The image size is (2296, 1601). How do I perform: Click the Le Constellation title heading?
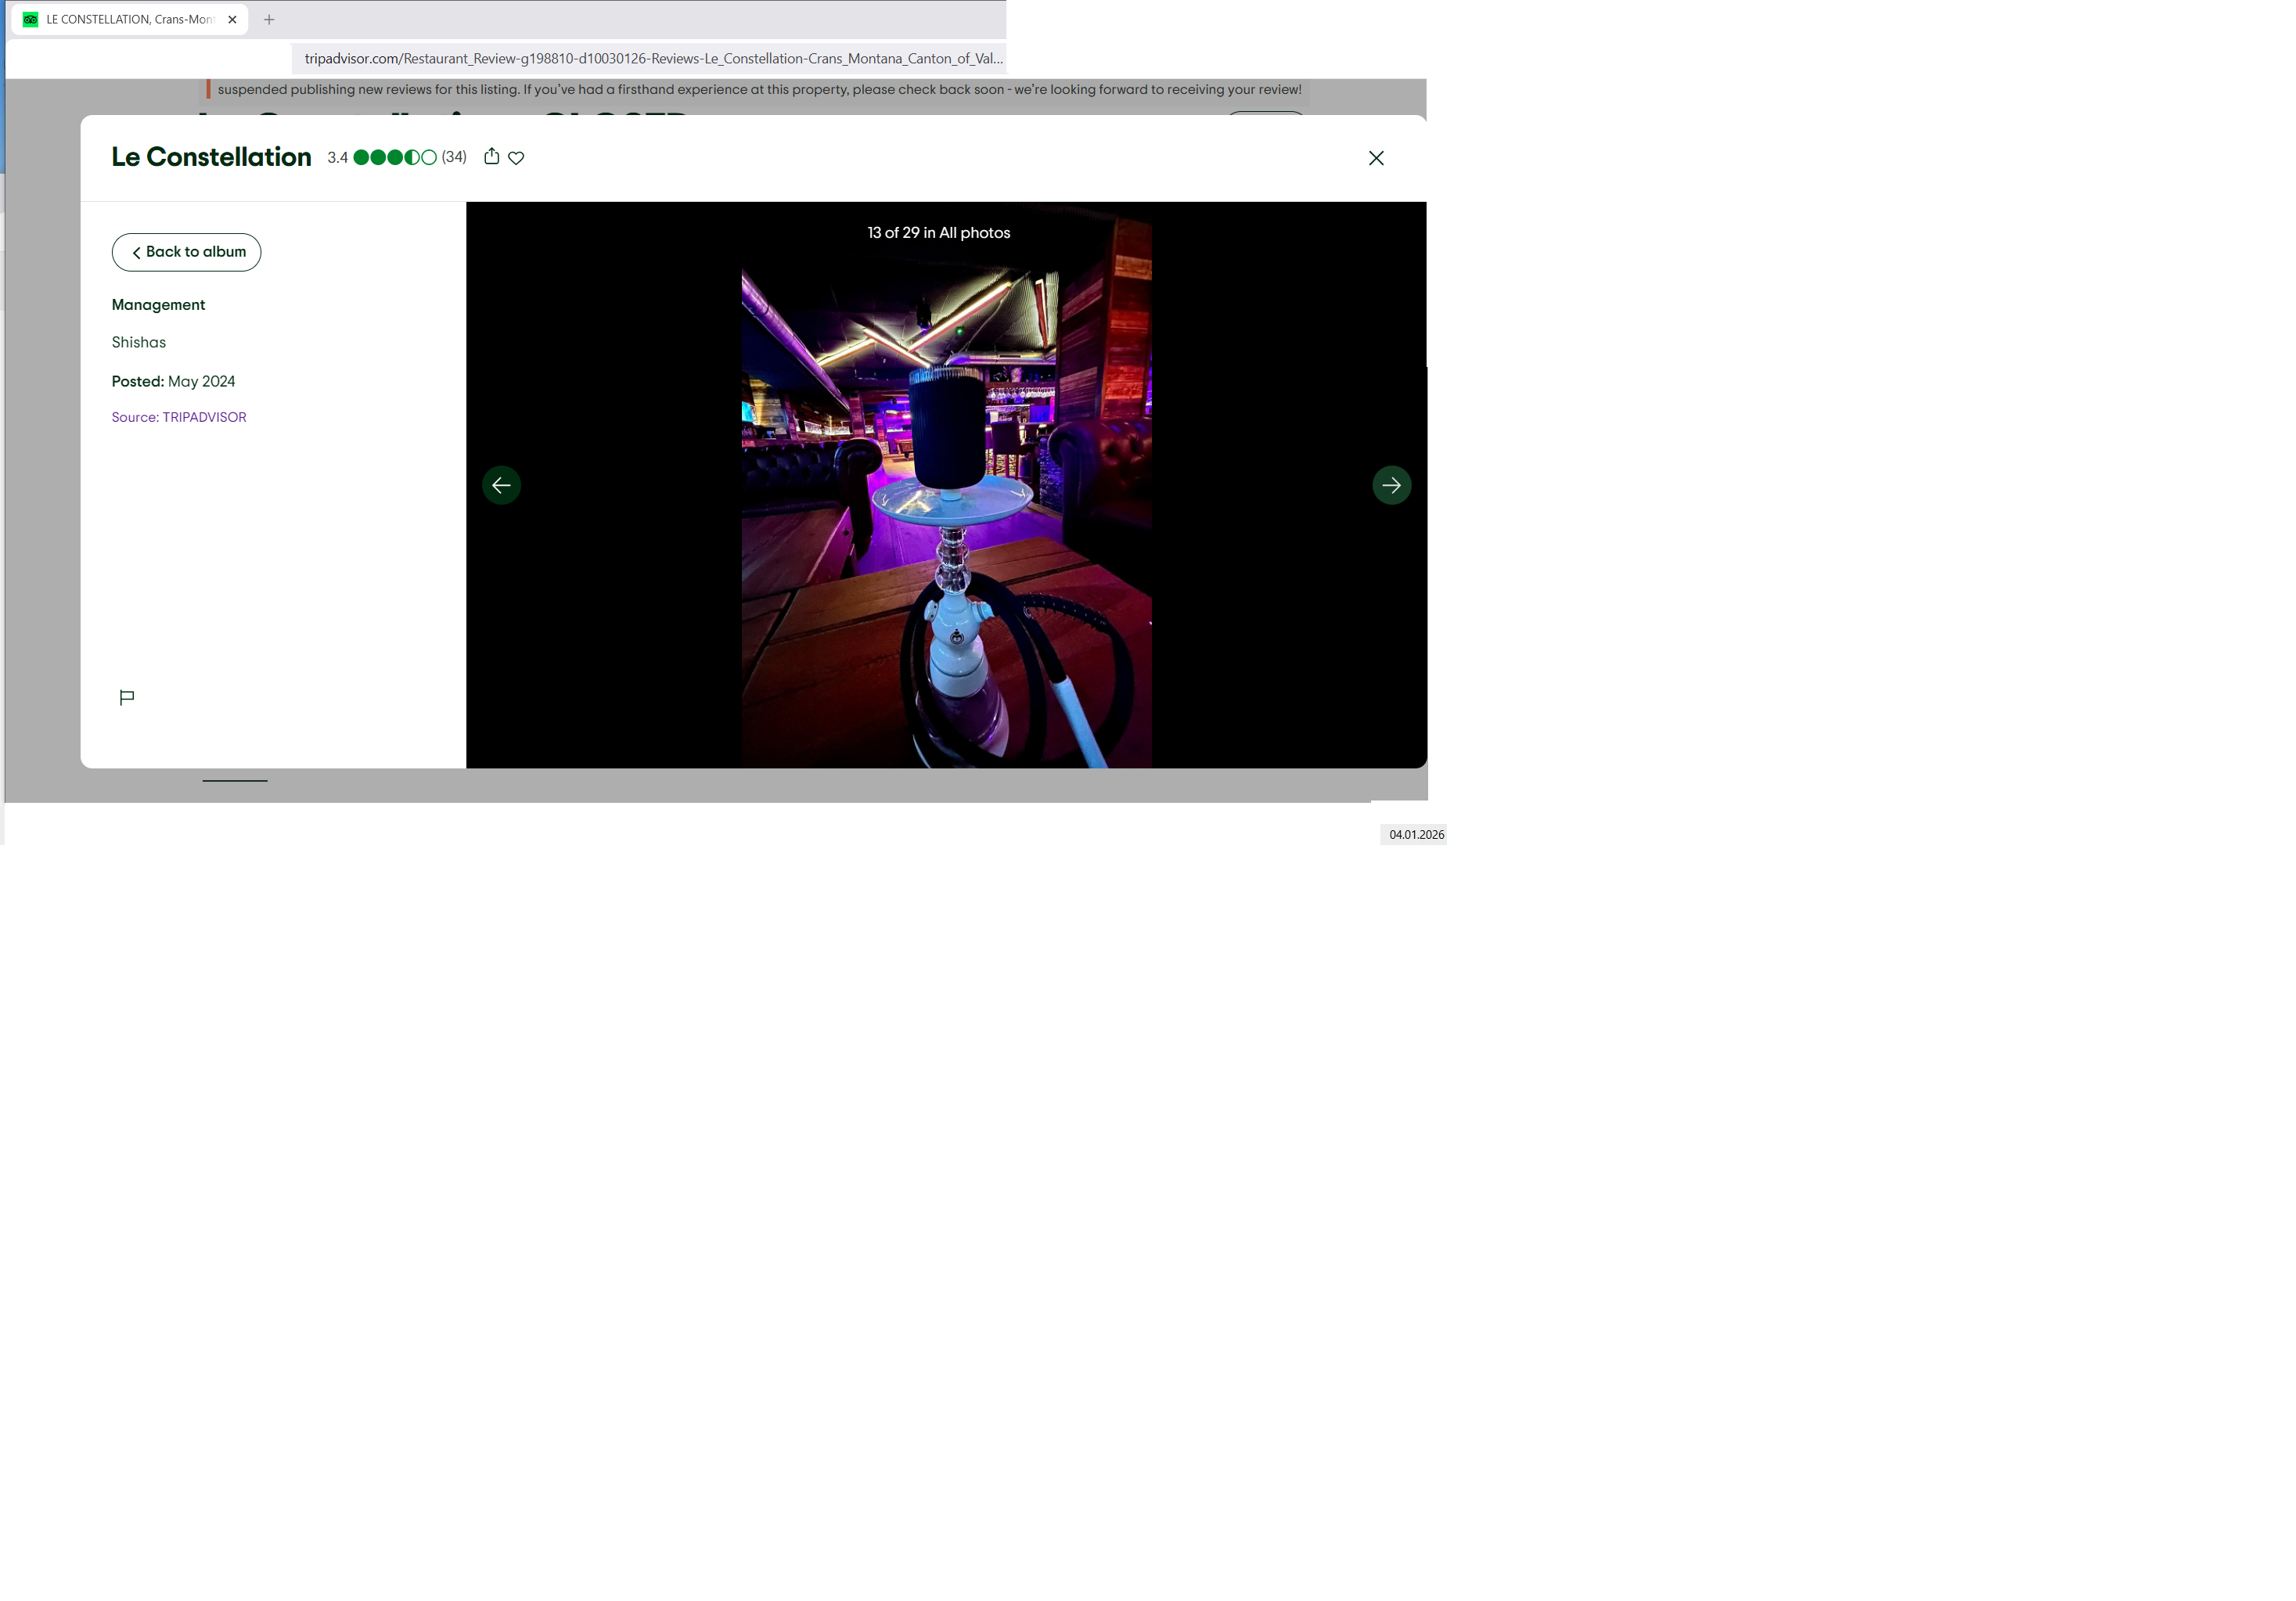coord(211,157)
